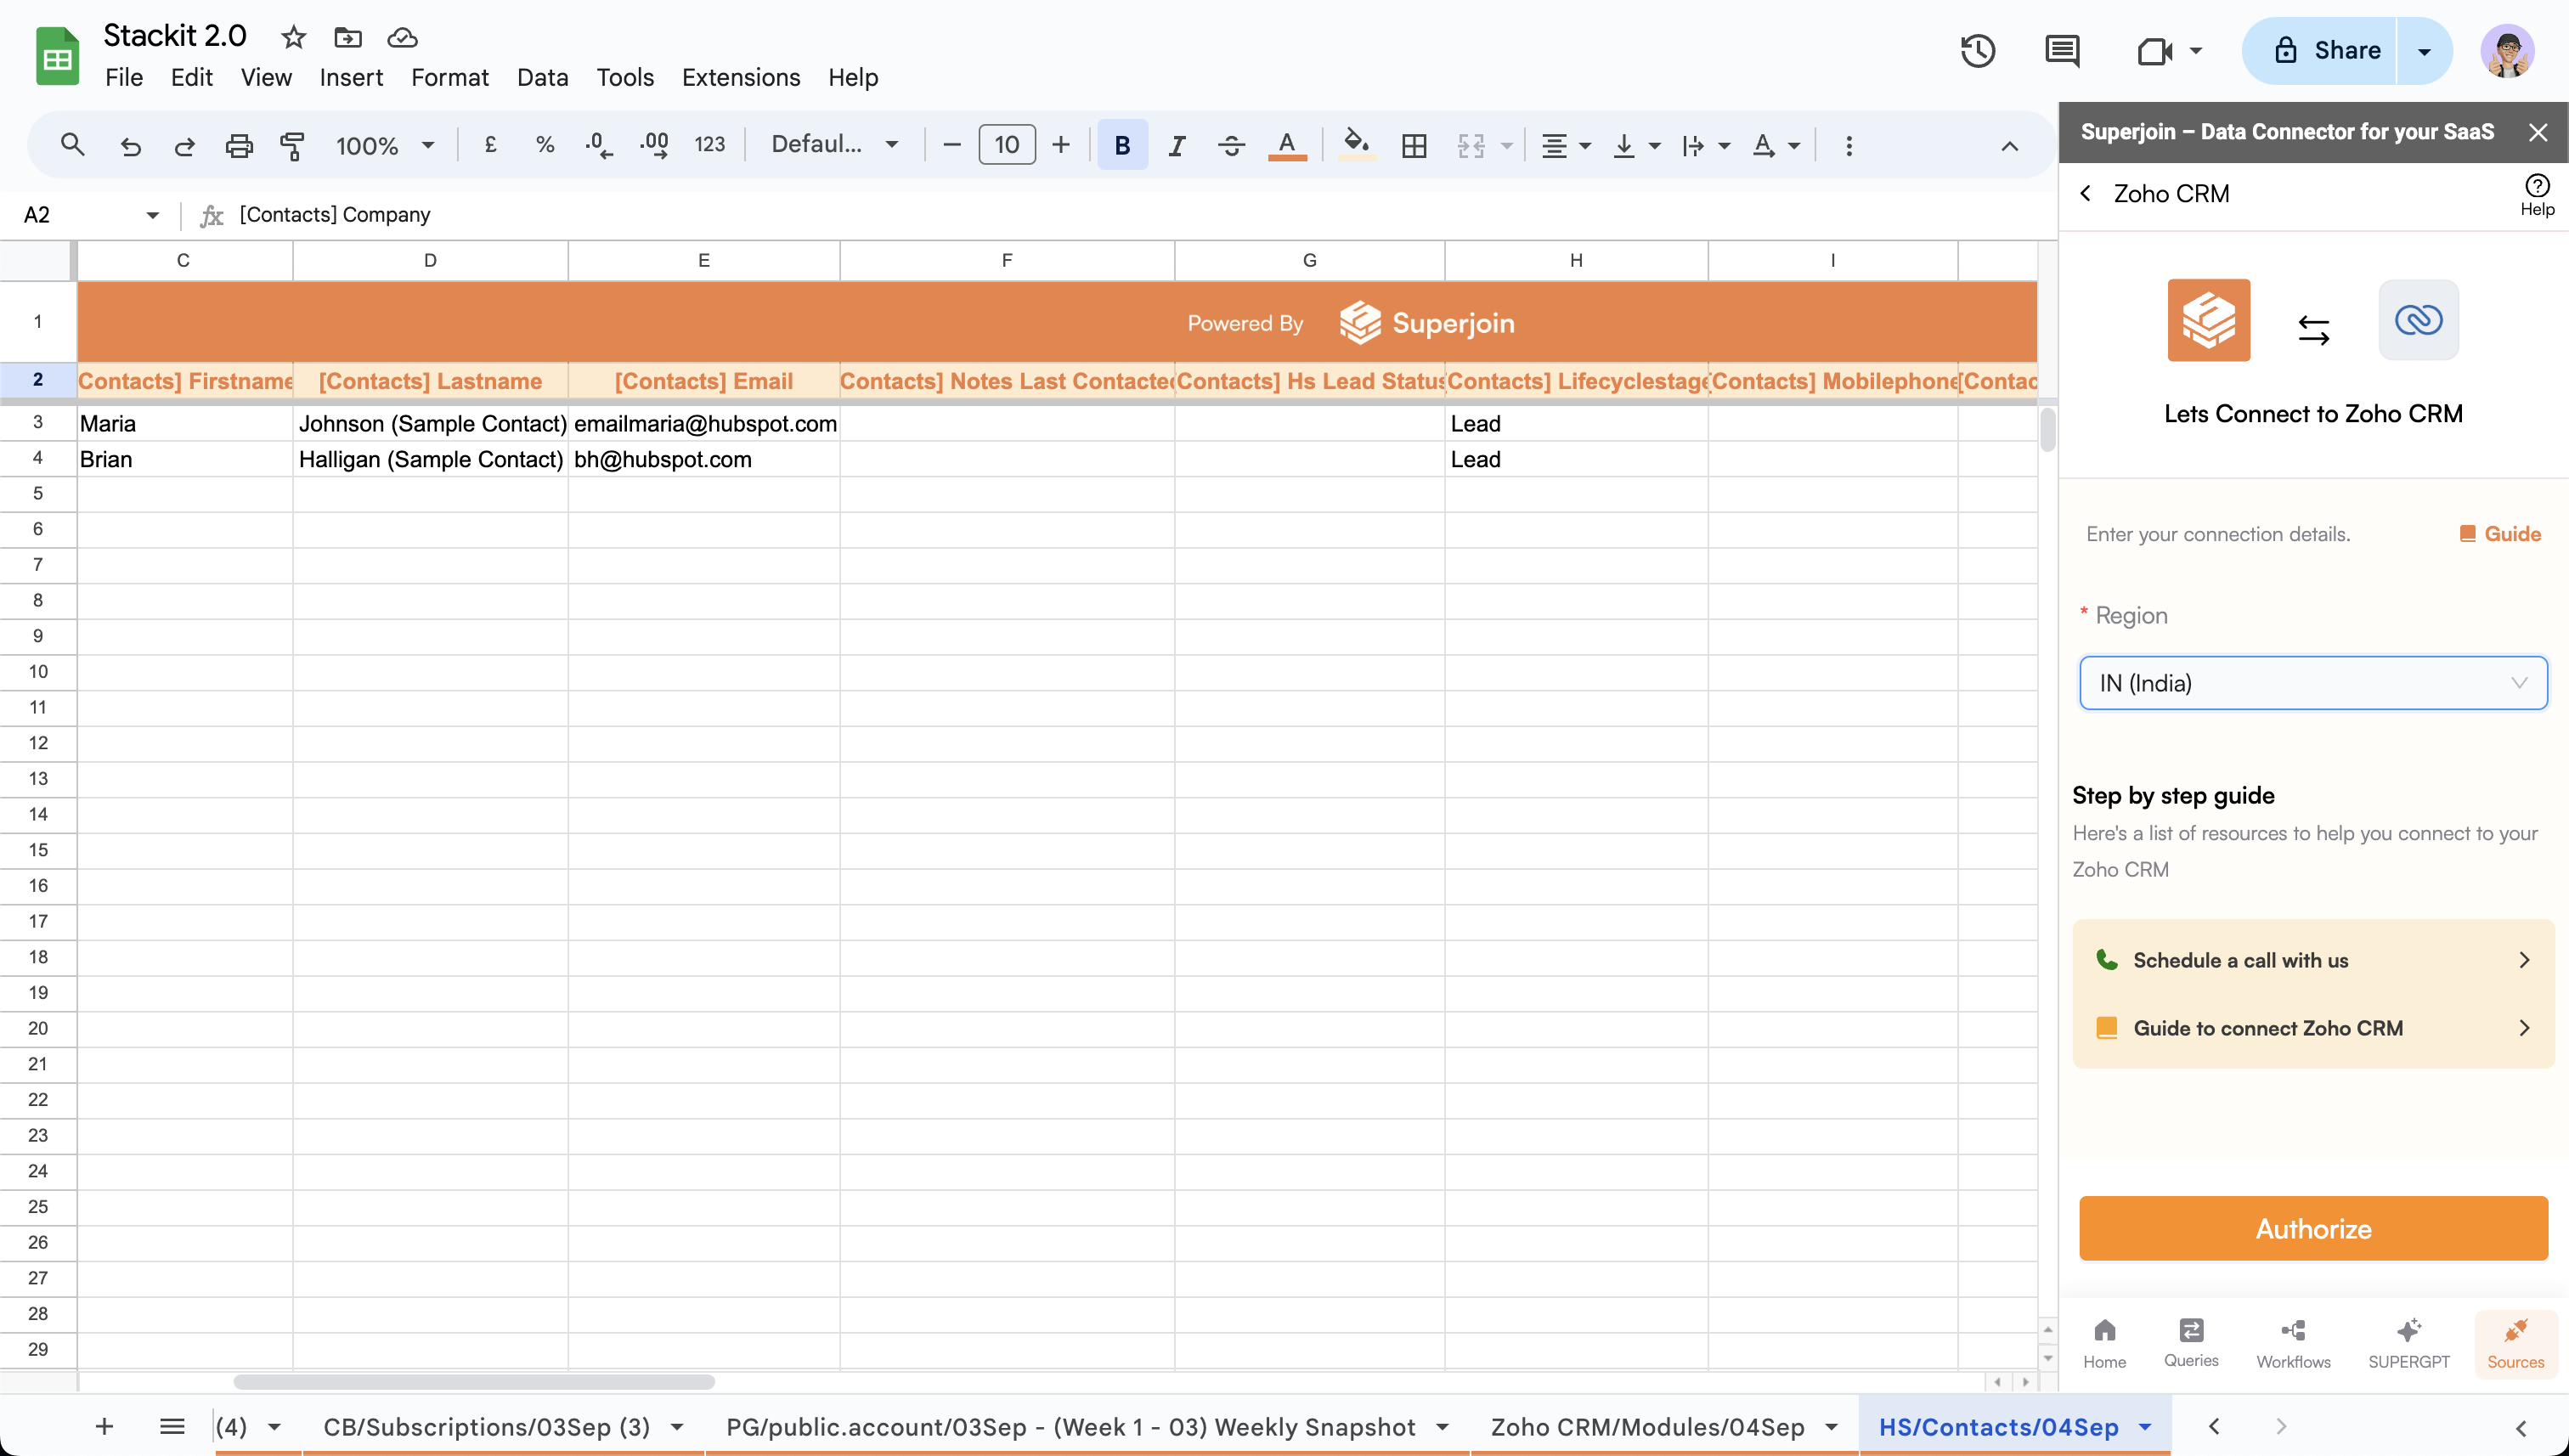
Task: Open the Region dropdown showing IN (India)
Action: (2312, 683)
